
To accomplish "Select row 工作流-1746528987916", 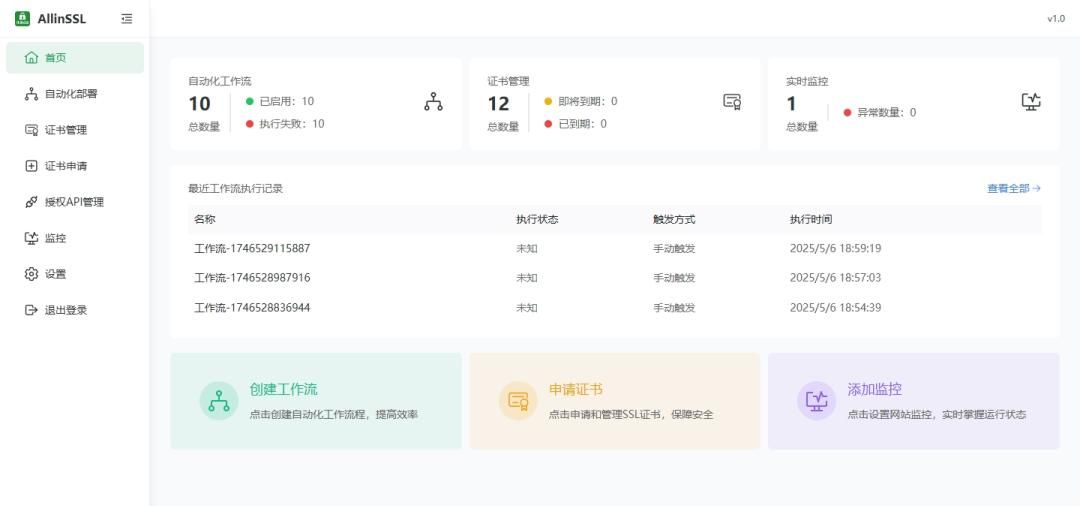I will tap(614, 277).
